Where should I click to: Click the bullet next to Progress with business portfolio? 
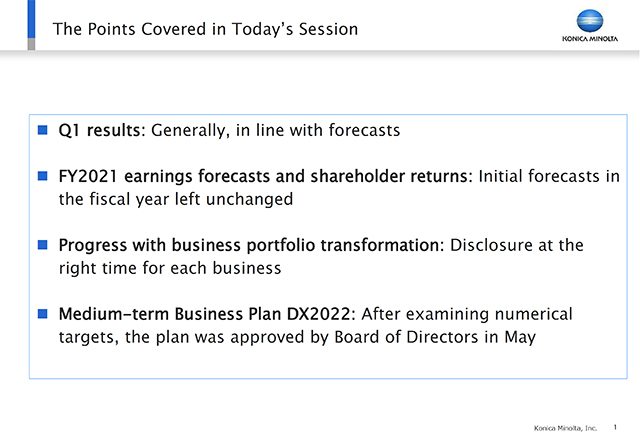pyautogui.click(x=42, y=245)
